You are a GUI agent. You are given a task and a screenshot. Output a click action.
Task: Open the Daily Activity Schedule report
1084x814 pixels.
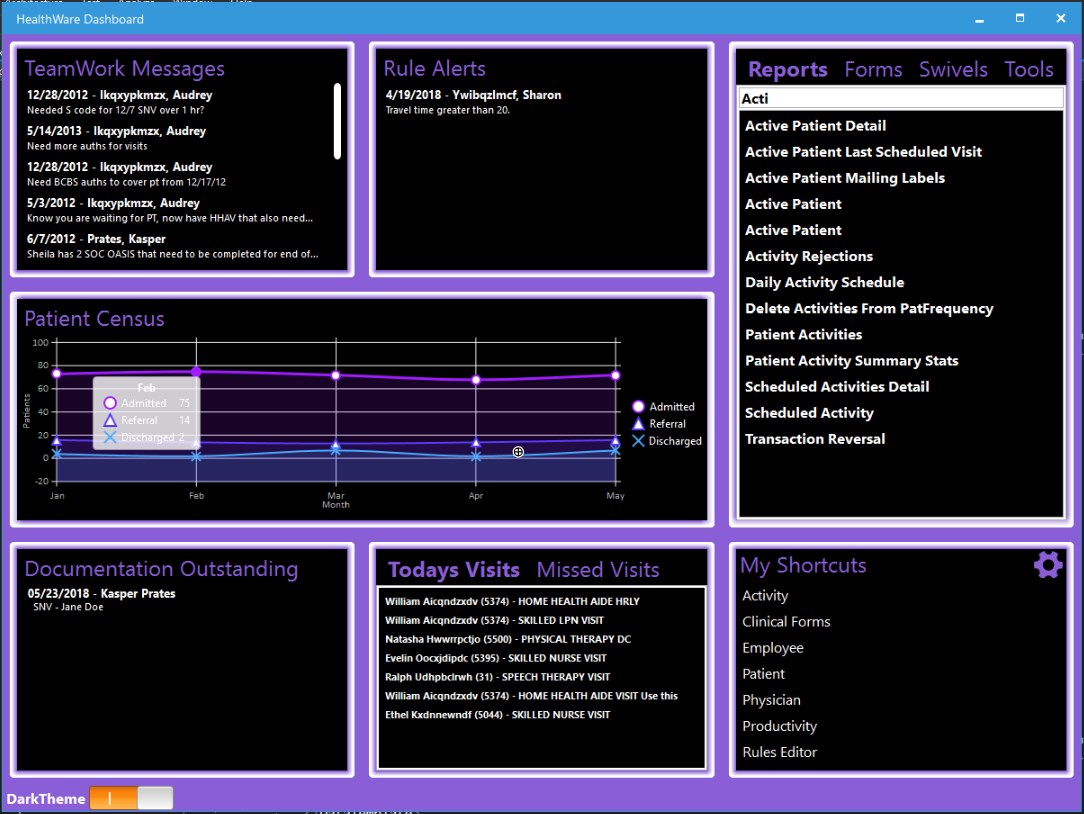[824, 282]
